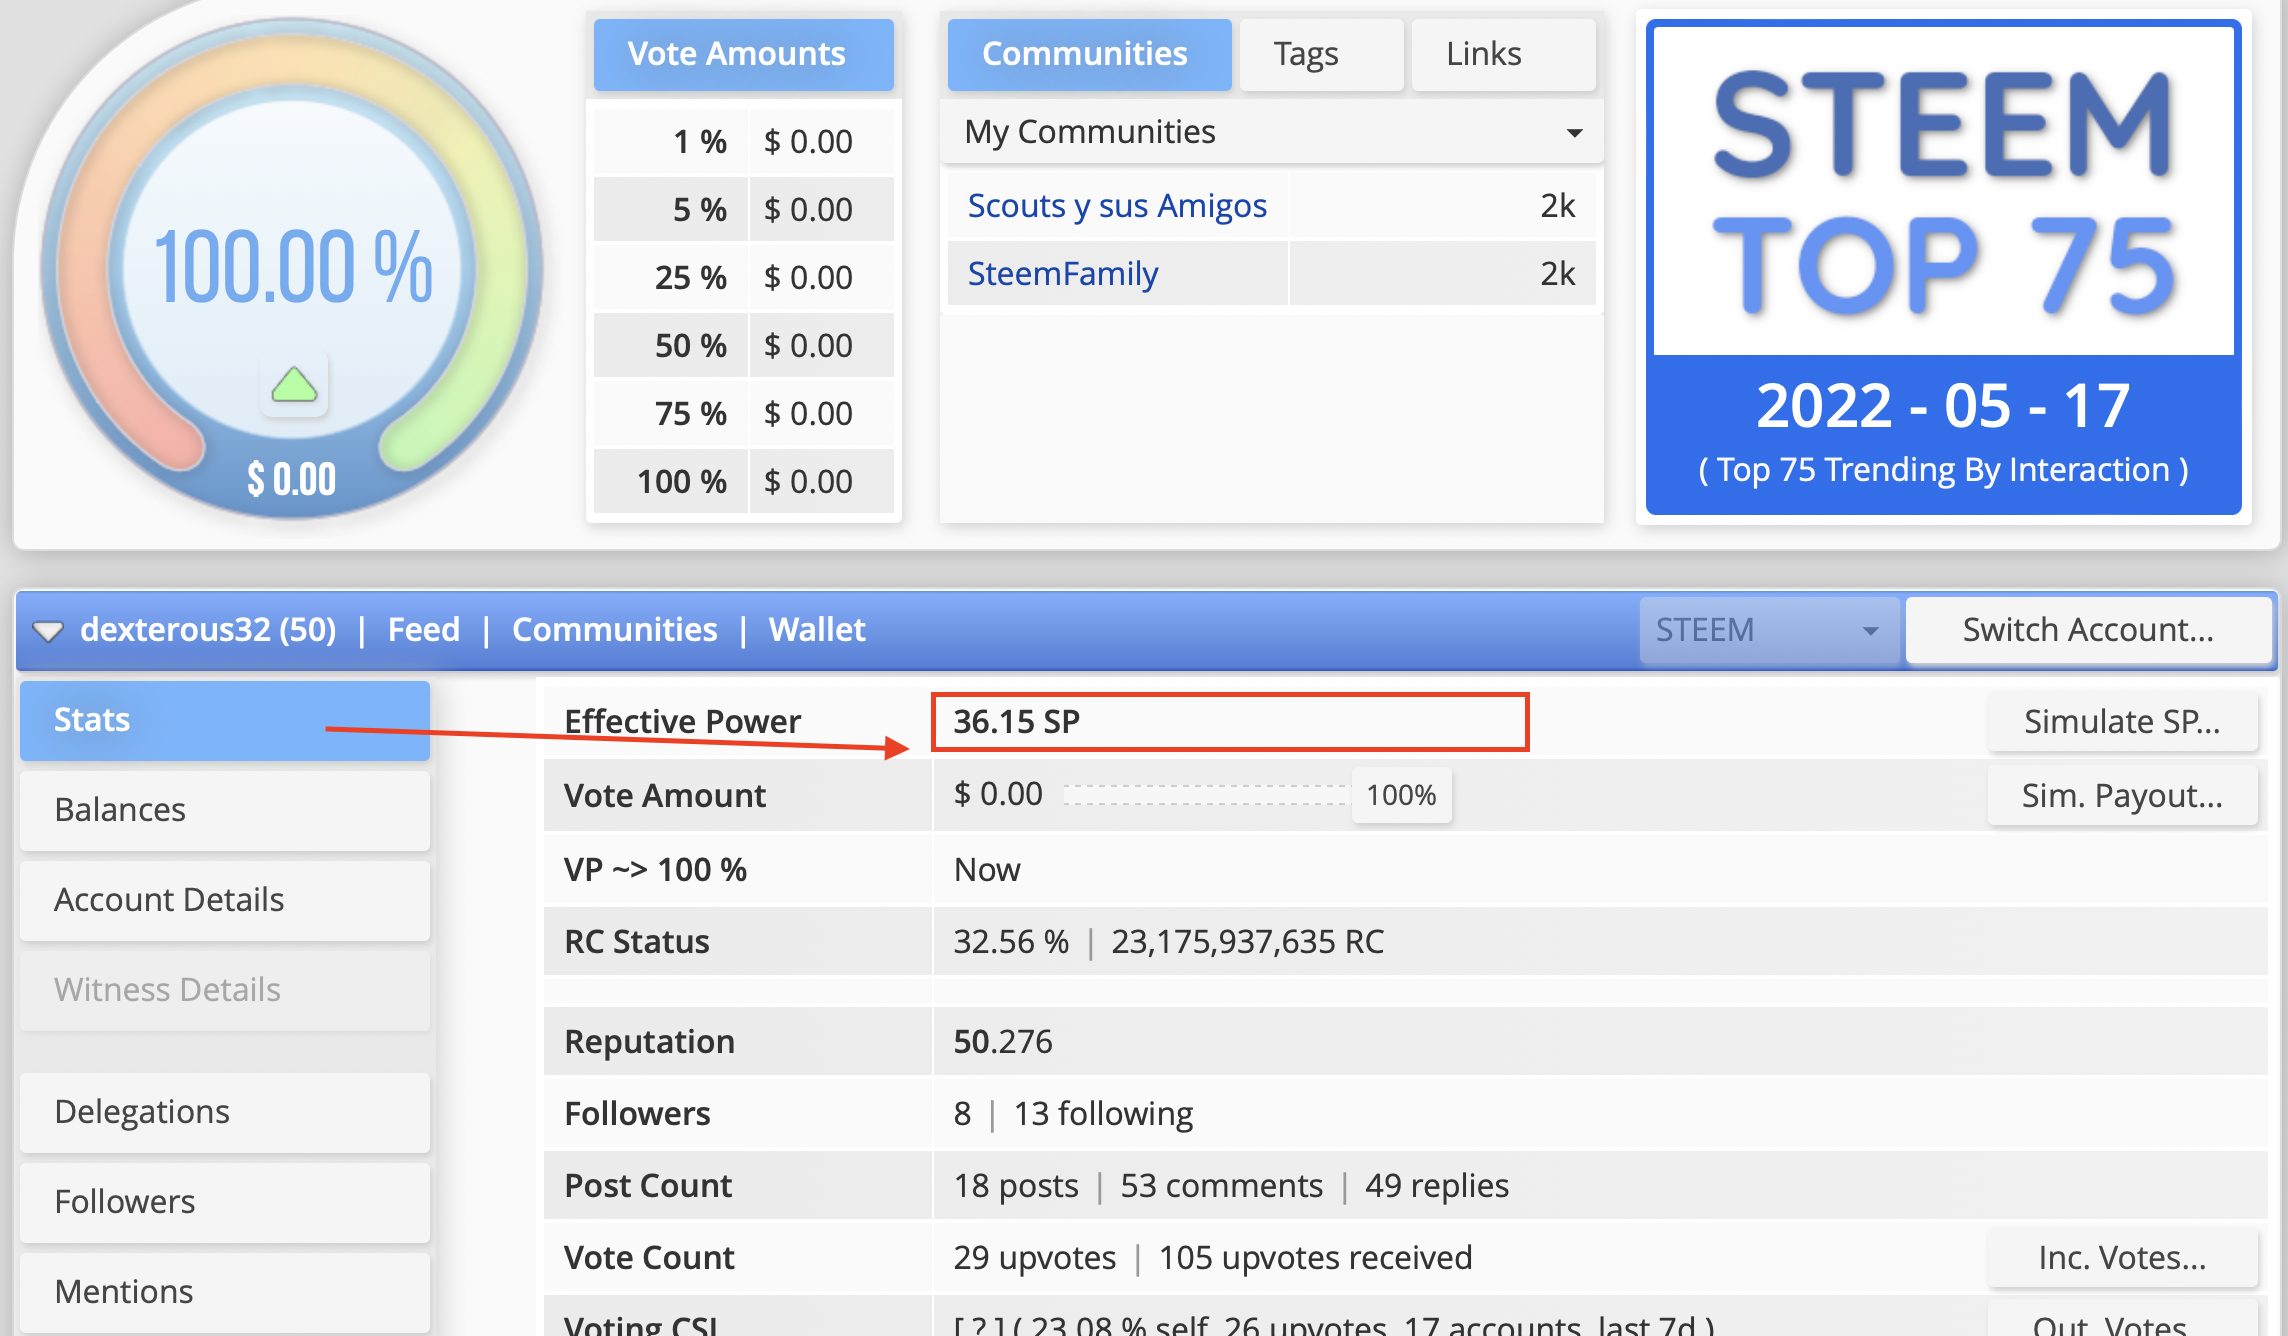Open Witness Details in sidebar

[225, 990]
